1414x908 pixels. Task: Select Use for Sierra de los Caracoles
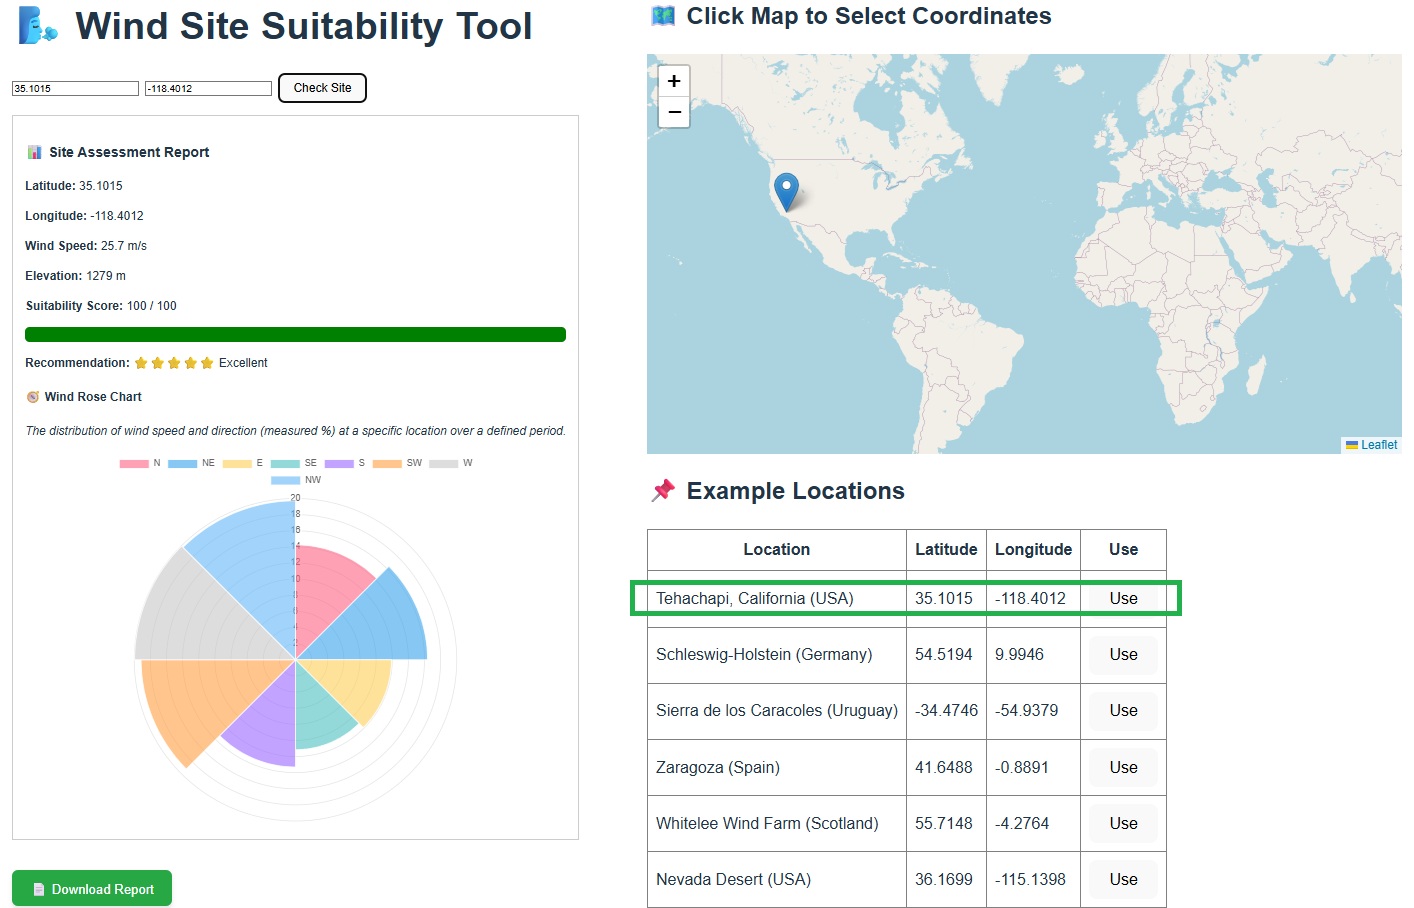click(1123, 711)
